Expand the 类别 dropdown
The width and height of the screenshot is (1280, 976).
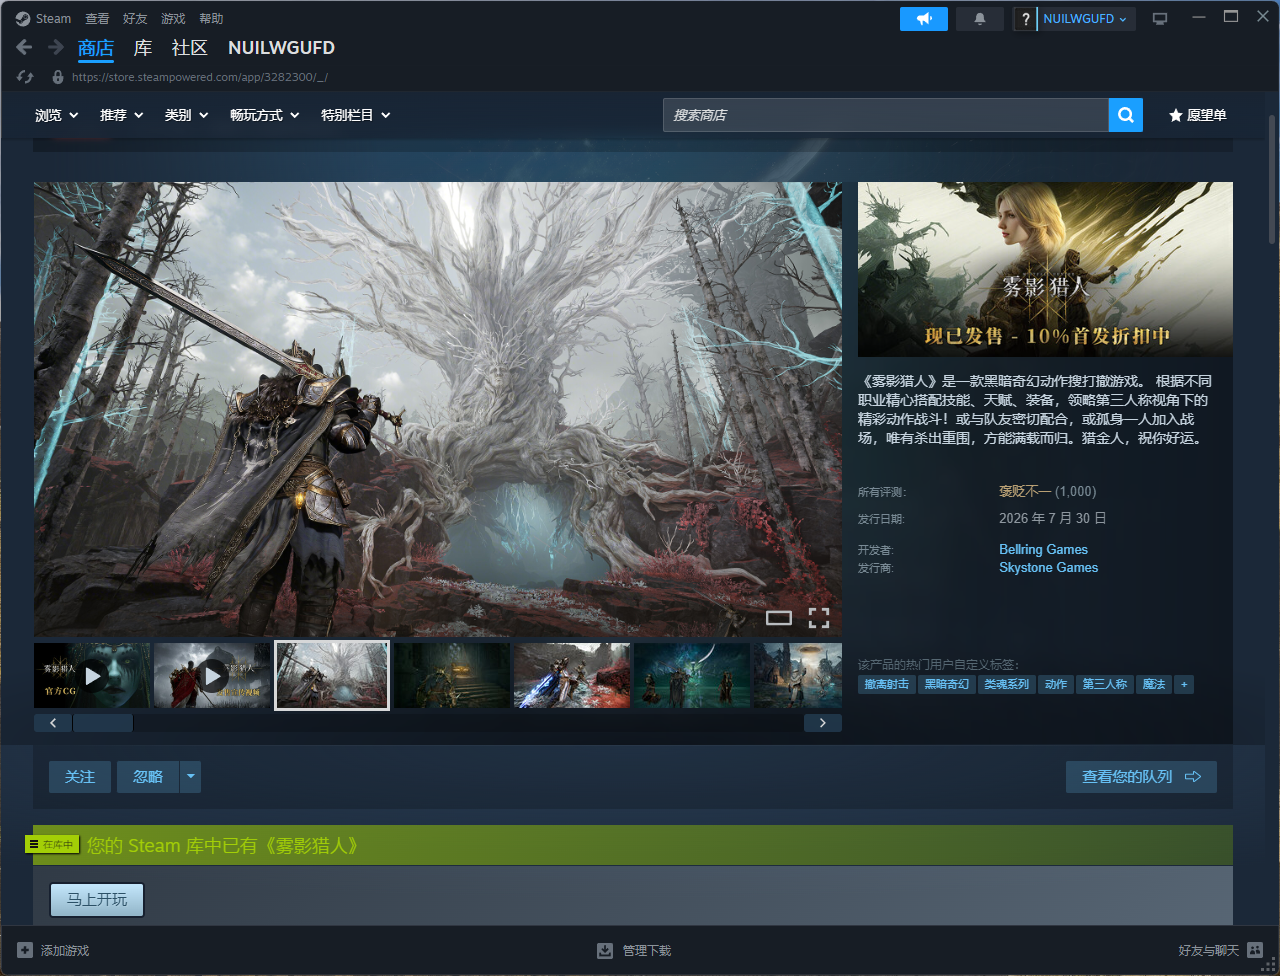pos(186,115)
